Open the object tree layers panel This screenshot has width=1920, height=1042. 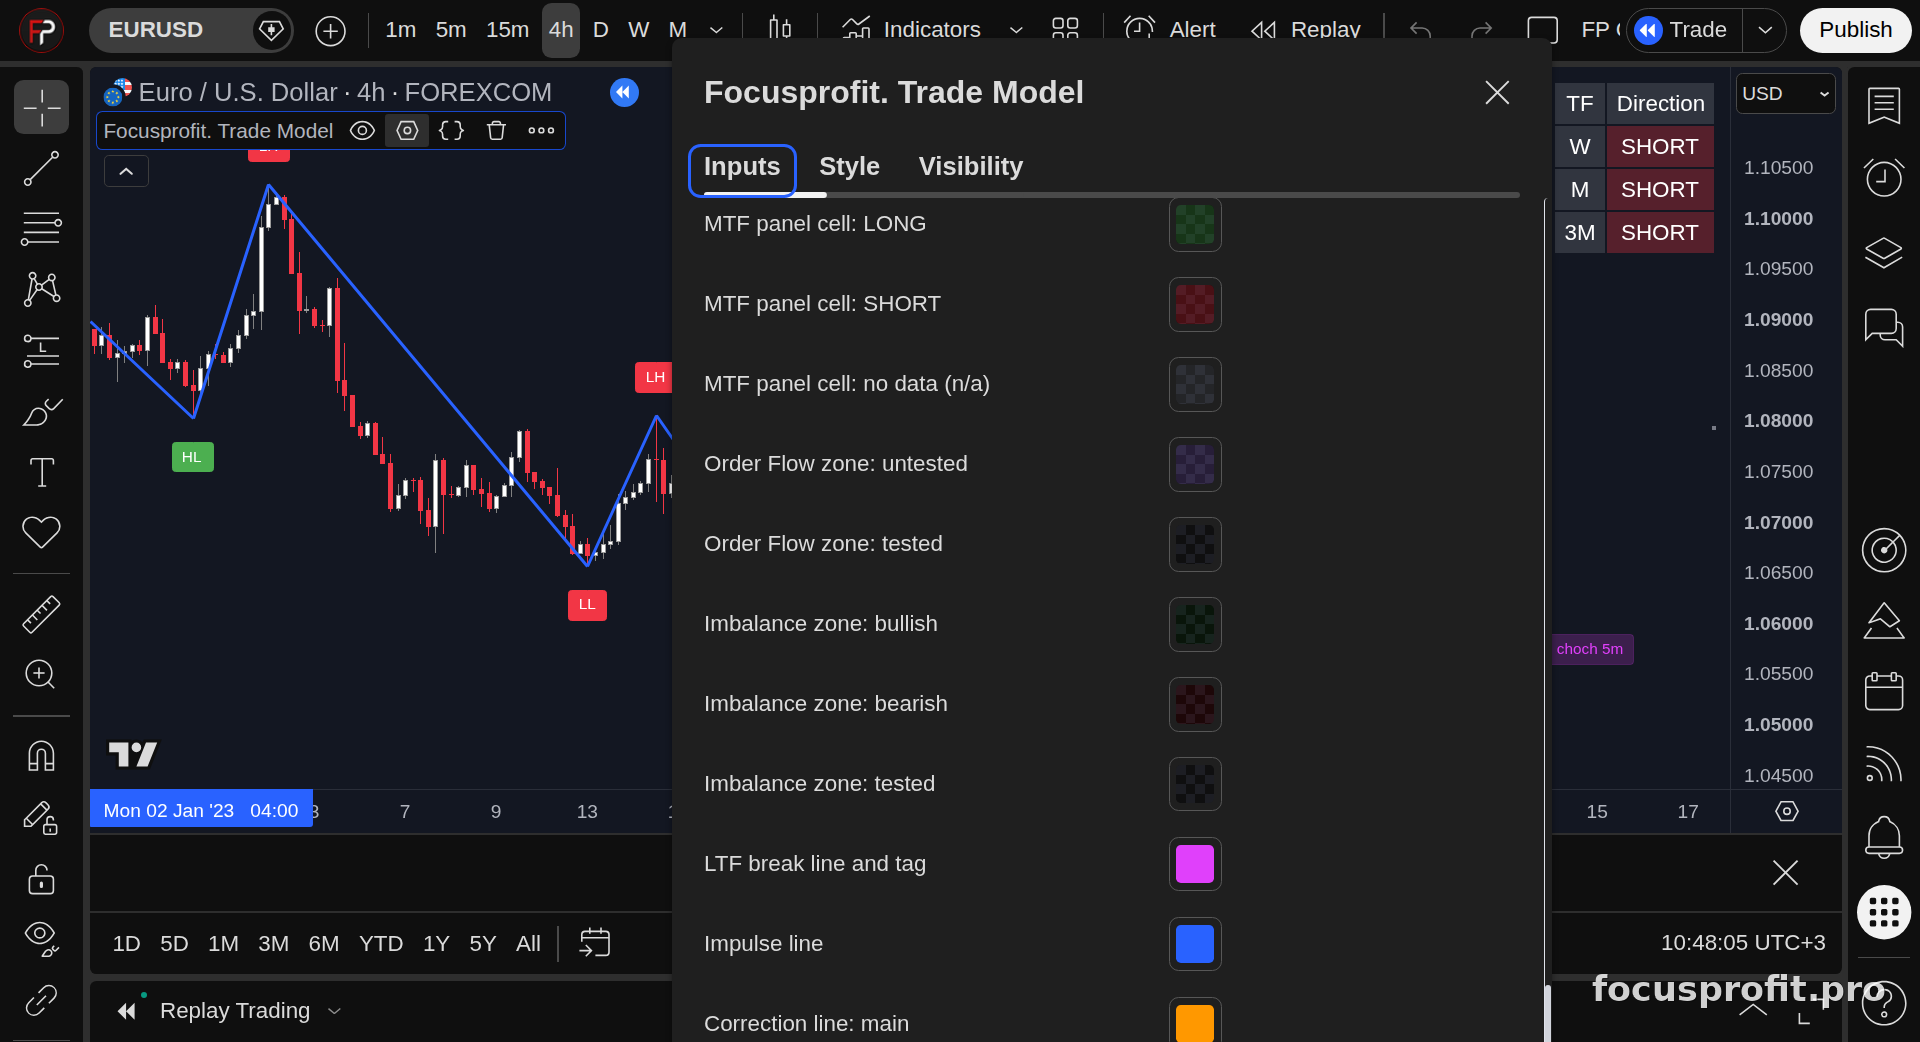tap(1884, 252)
